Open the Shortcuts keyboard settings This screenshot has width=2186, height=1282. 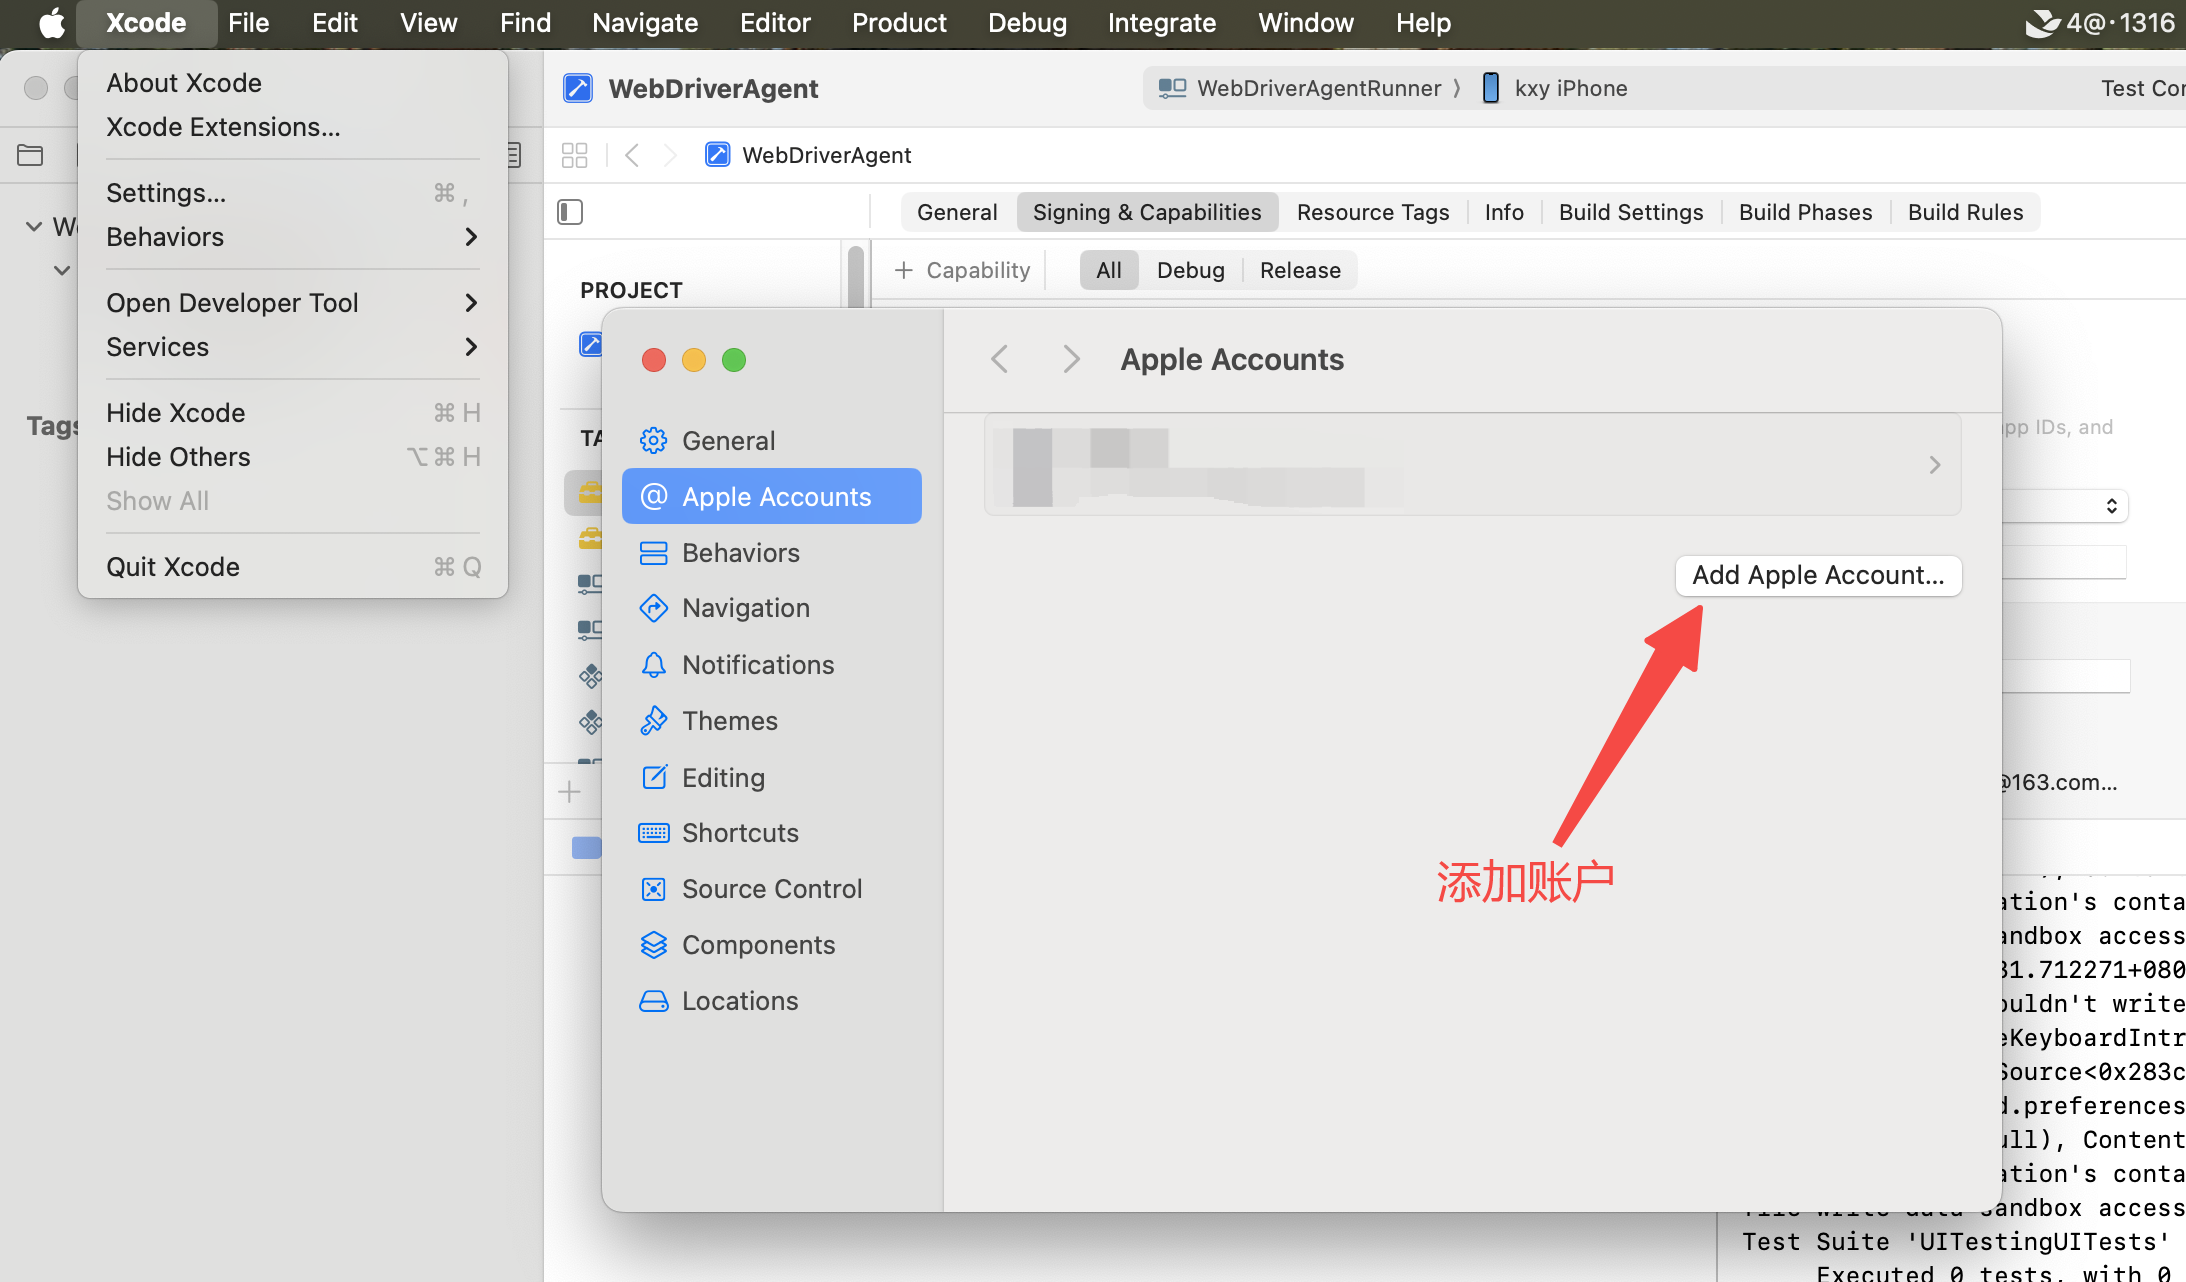pyautogui.click(x=739, y=833)
